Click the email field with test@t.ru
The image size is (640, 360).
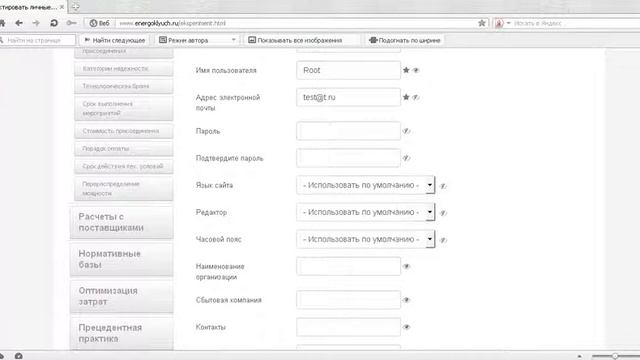349,97
